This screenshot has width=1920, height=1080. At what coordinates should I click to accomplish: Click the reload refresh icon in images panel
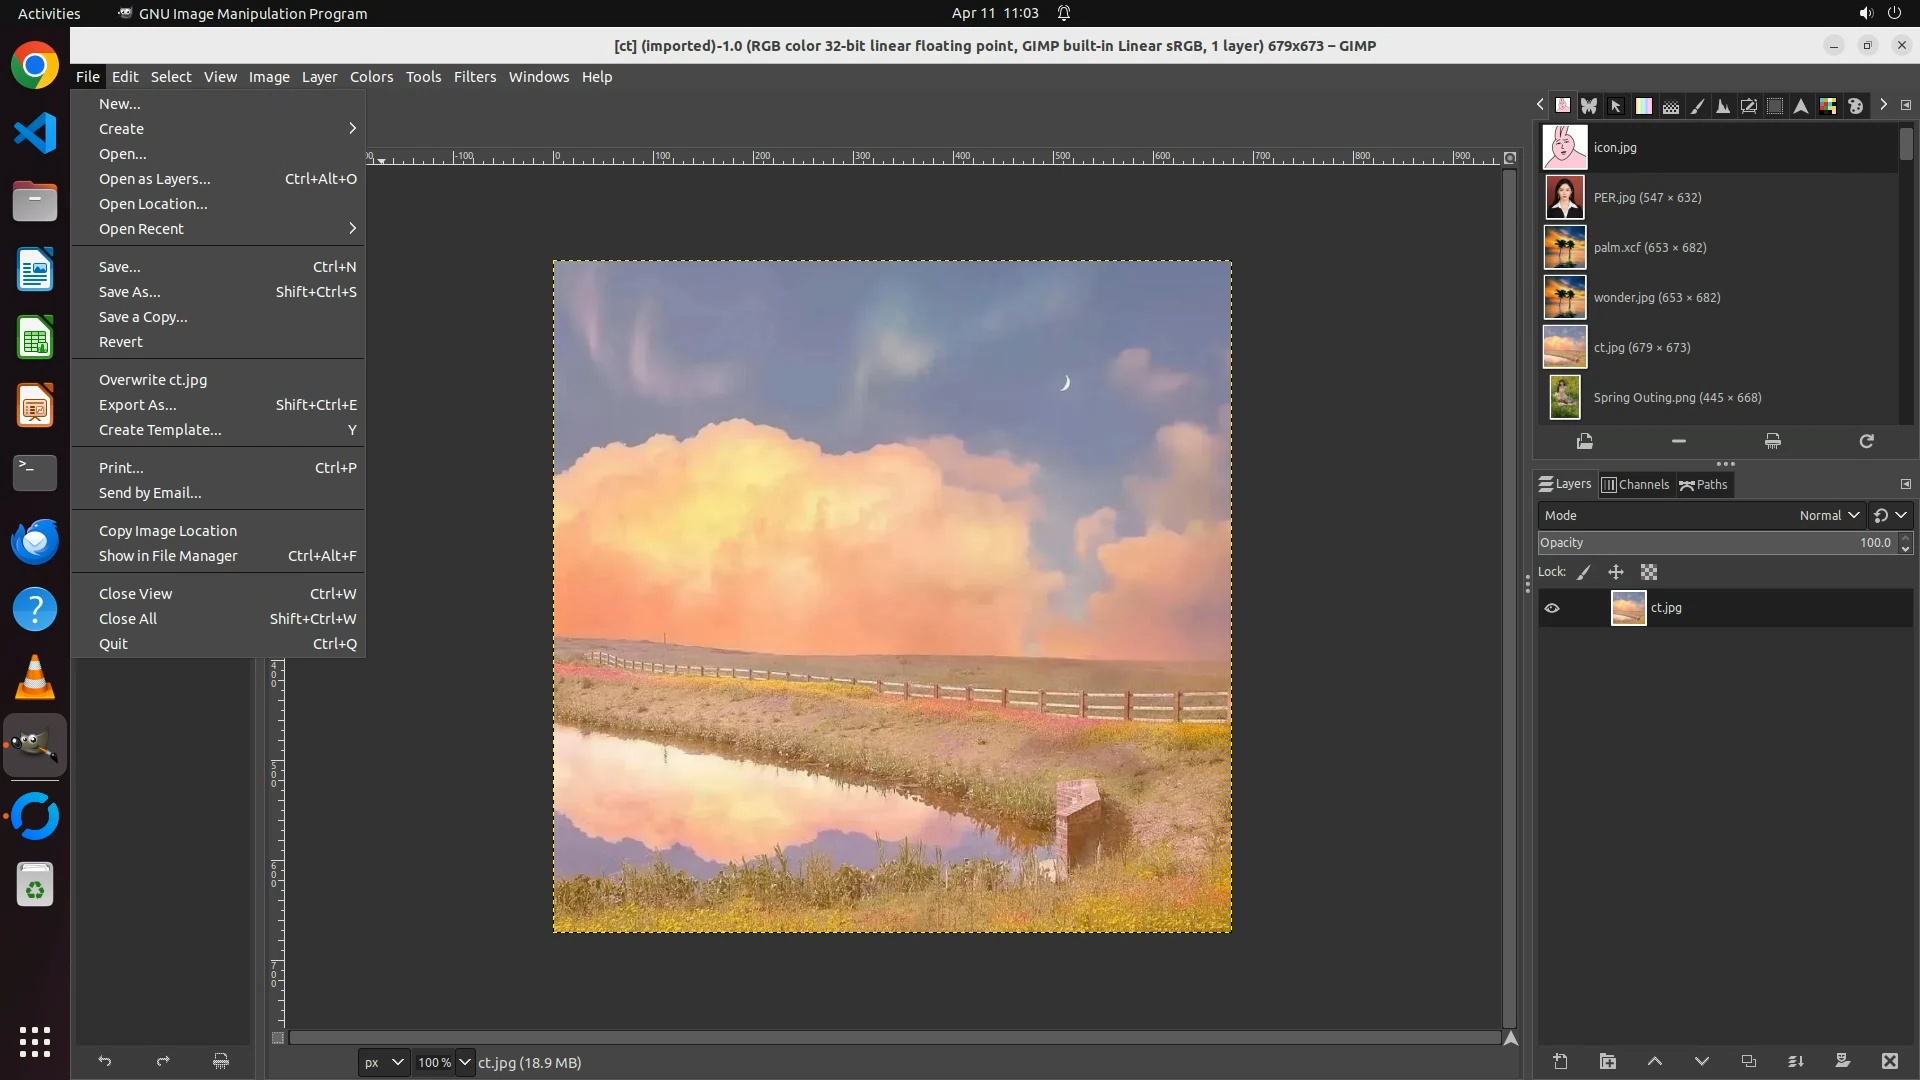(1866, 441)
